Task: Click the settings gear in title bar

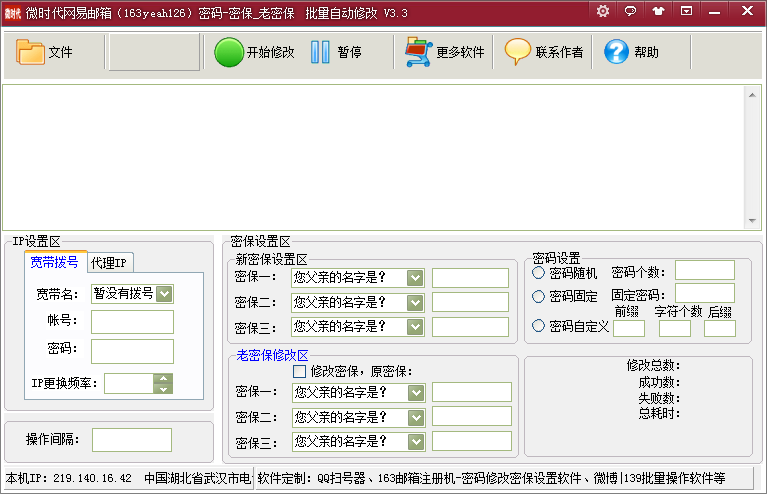Action: [603, 11]
